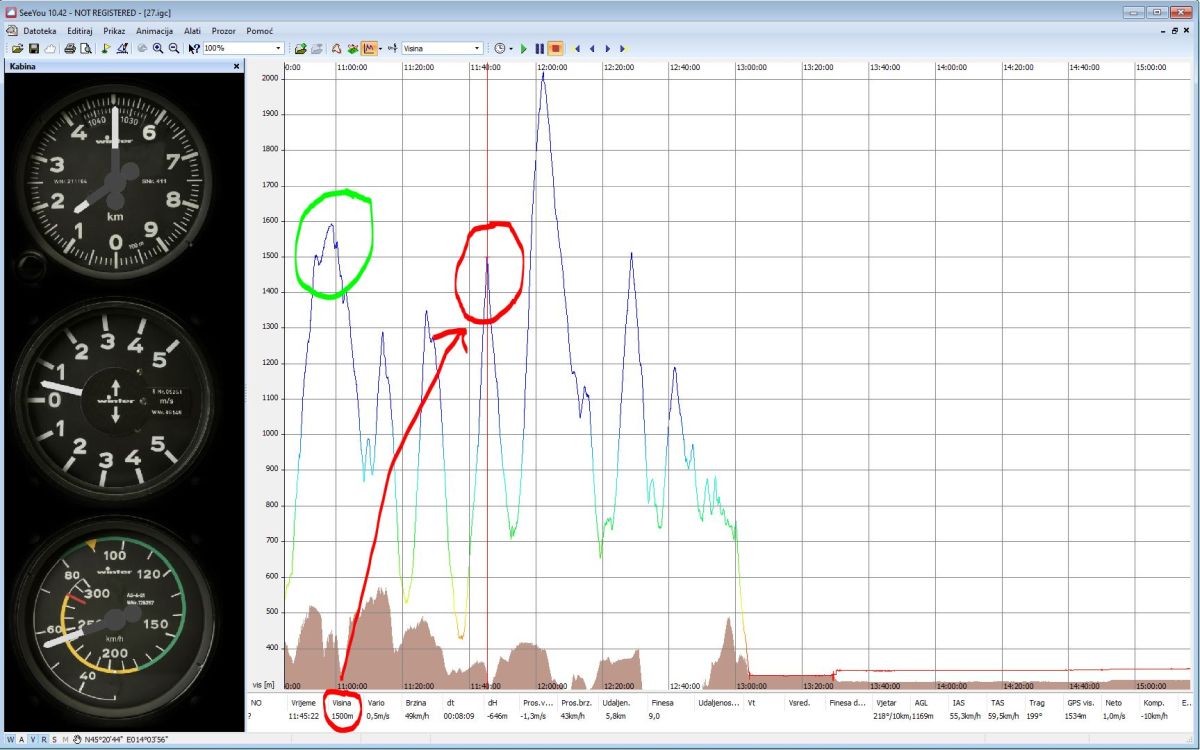Image resolution: width=1200 pixels, height=750 pixels.
Task: Click the Vjetar column header
Action: 886,703
